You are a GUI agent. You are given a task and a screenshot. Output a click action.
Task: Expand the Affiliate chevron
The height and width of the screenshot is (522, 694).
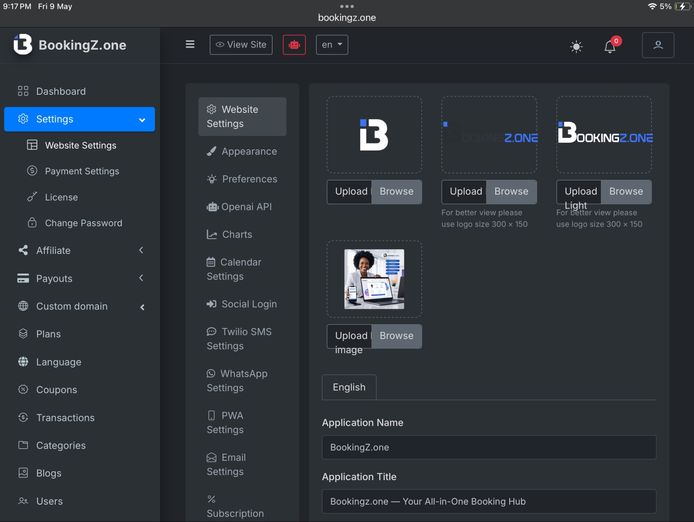point(141,250)
